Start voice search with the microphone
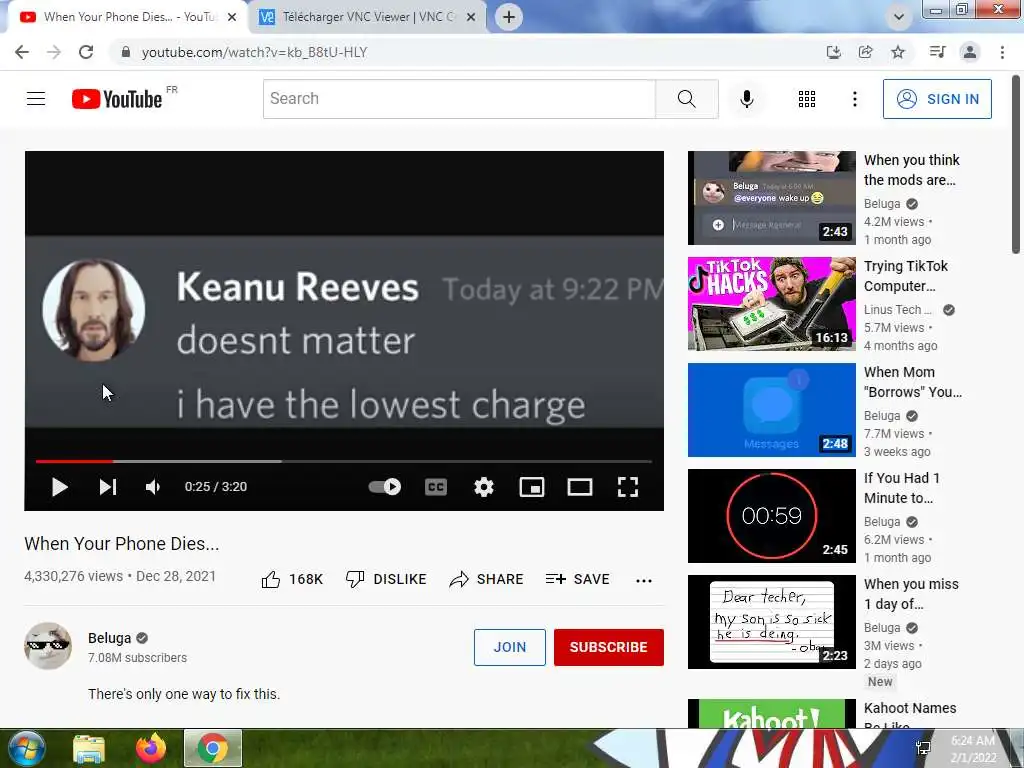This screenshot has width=1024, height=768. [747, 99]
